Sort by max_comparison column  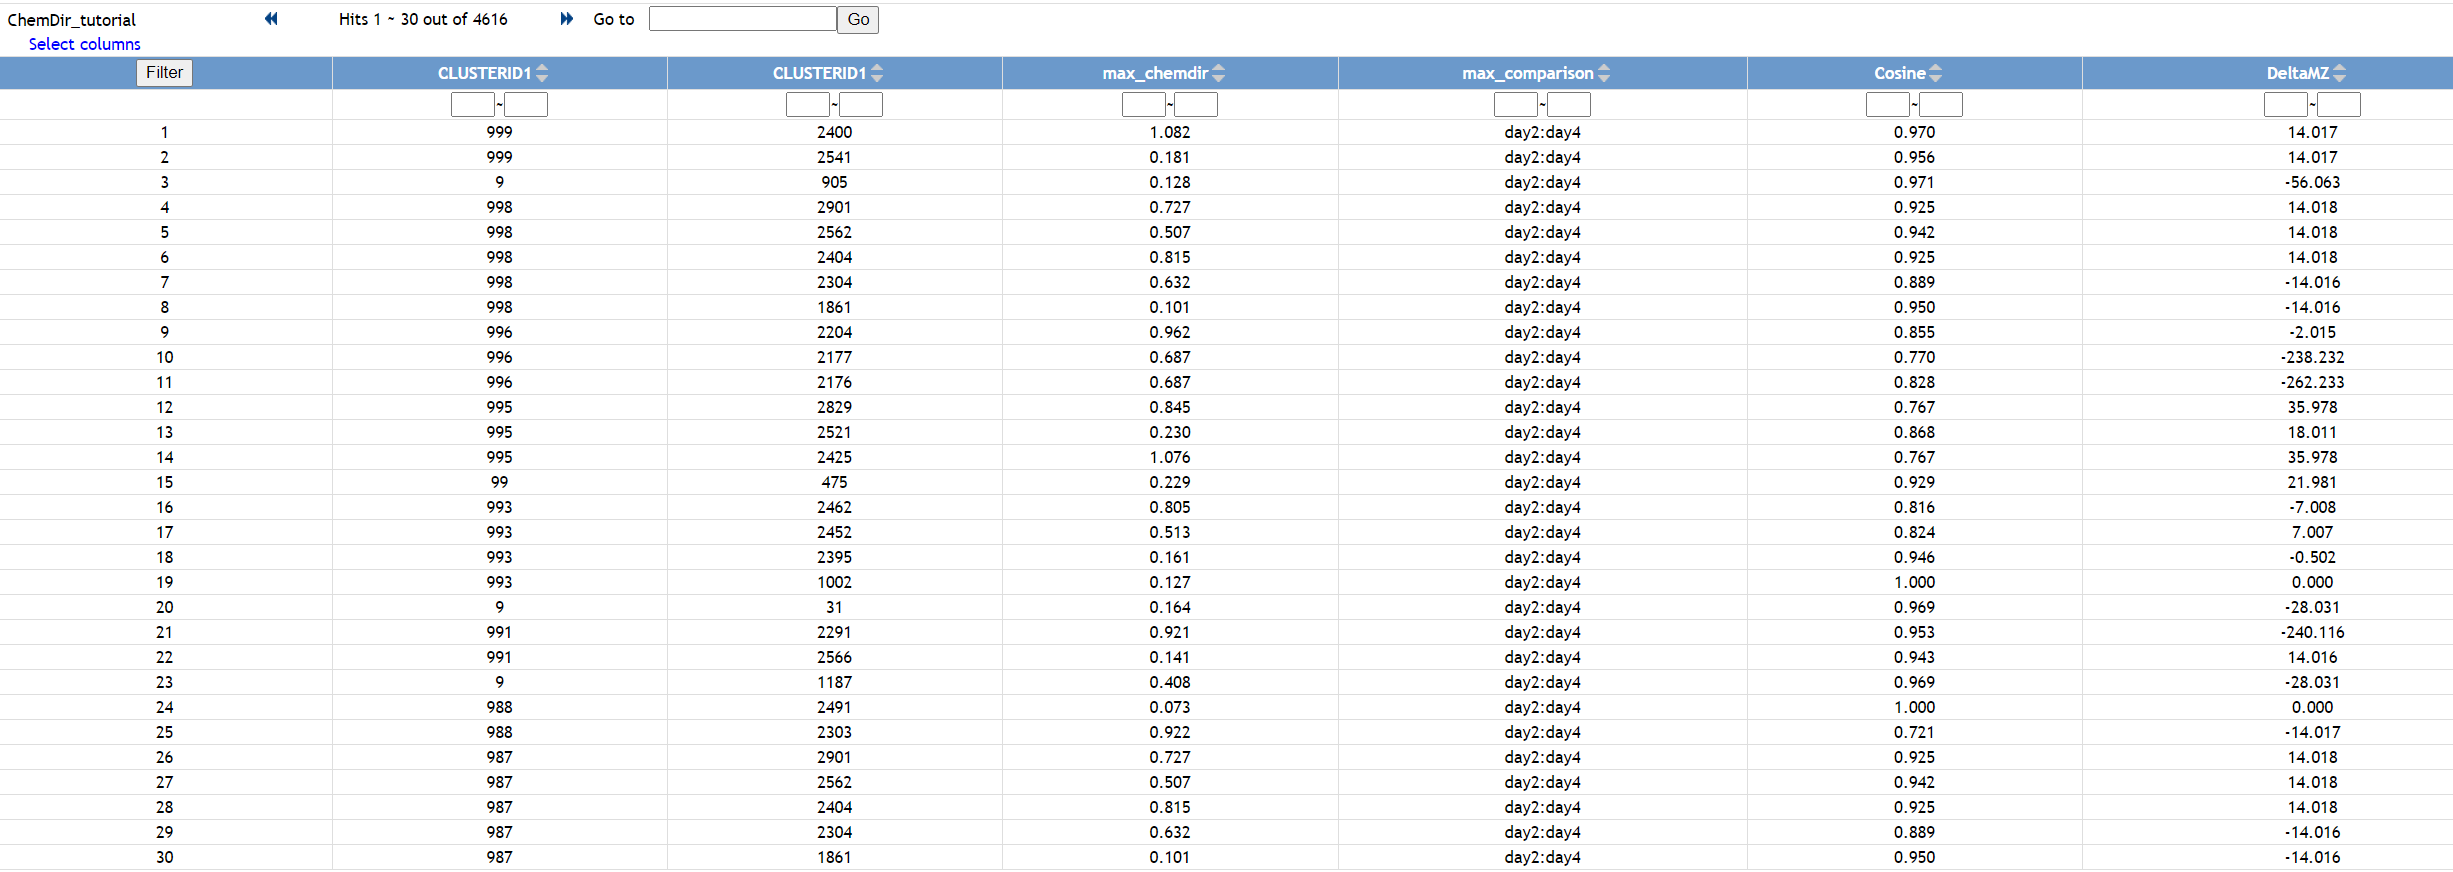pyautogui.click(x=1604, y=73)
